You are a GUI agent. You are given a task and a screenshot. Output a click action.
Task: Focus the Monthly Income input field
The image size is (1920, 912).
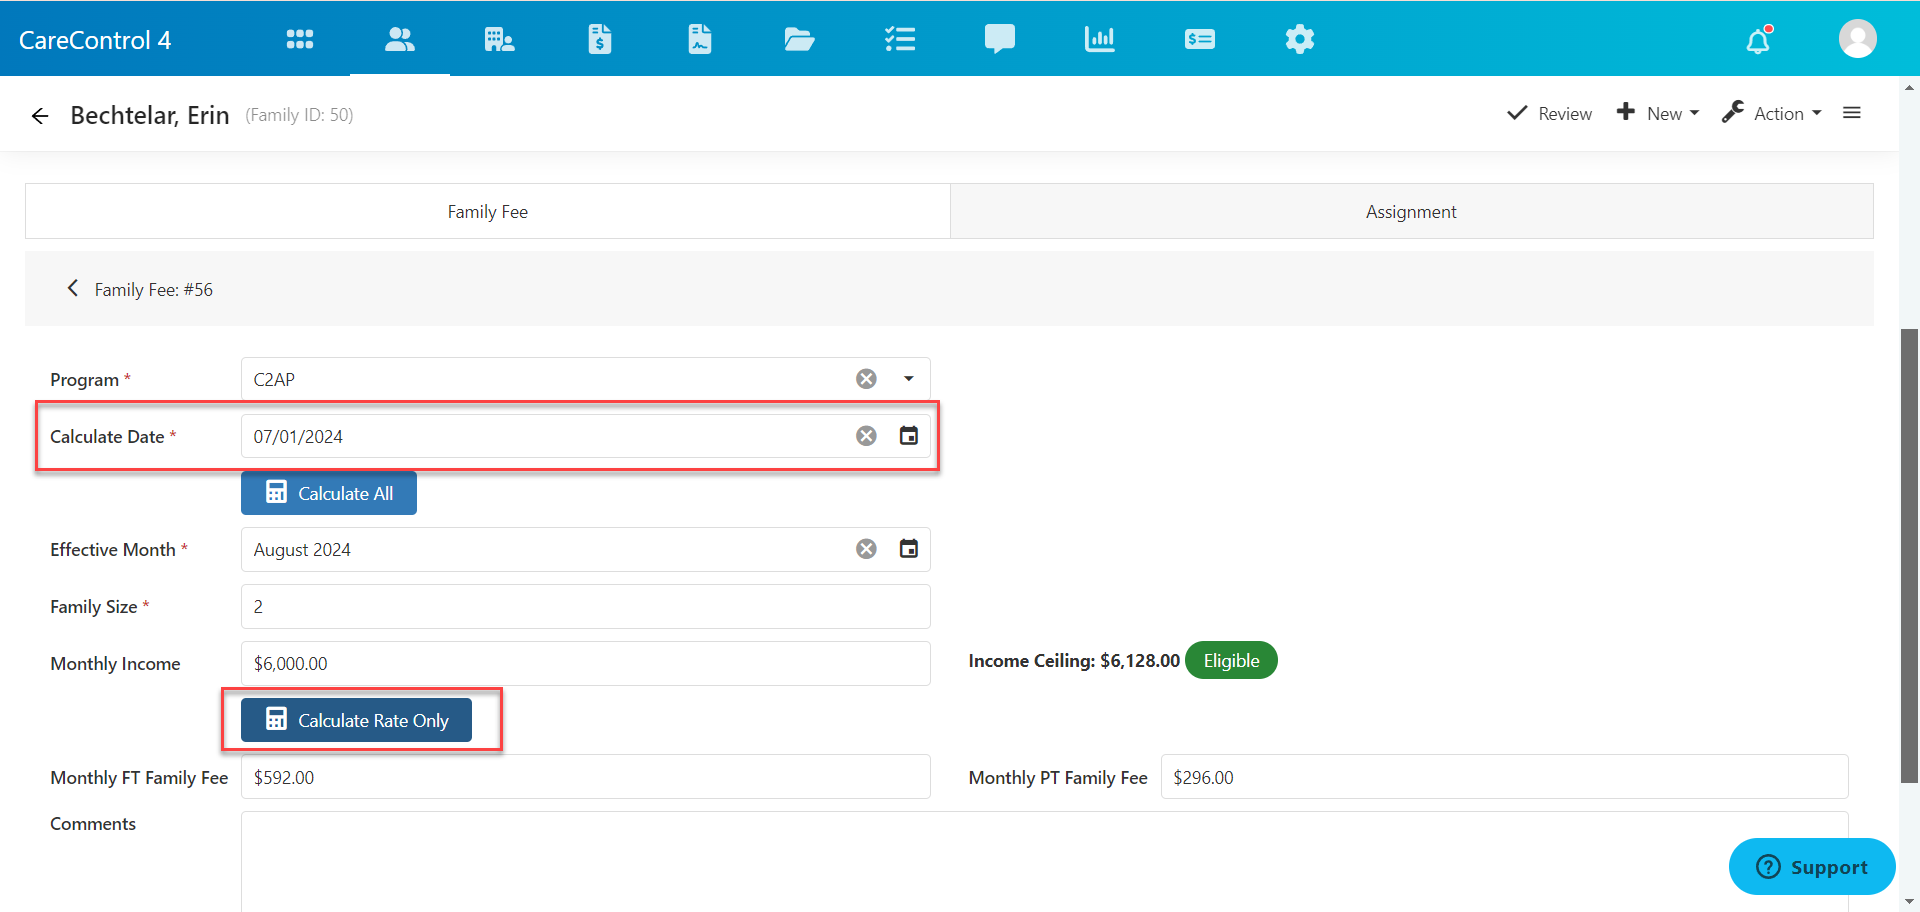click(585, 664)
